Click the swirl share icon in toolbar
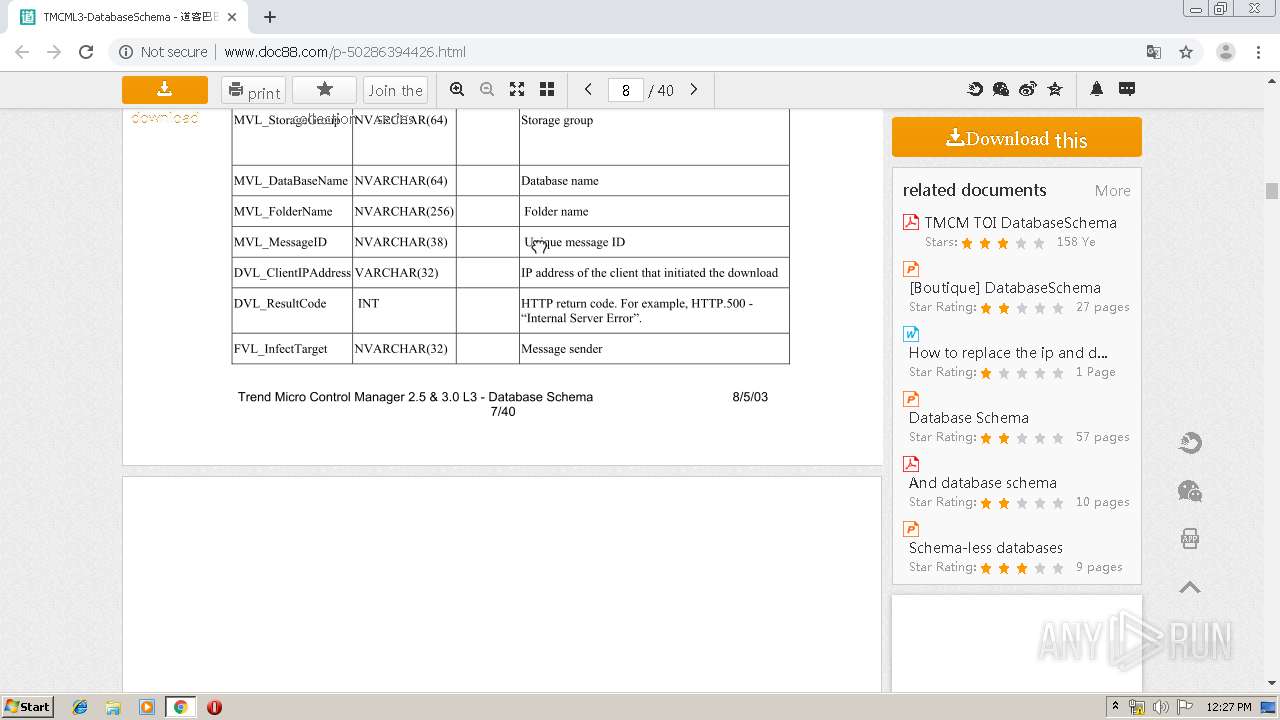 click(975, 89)
